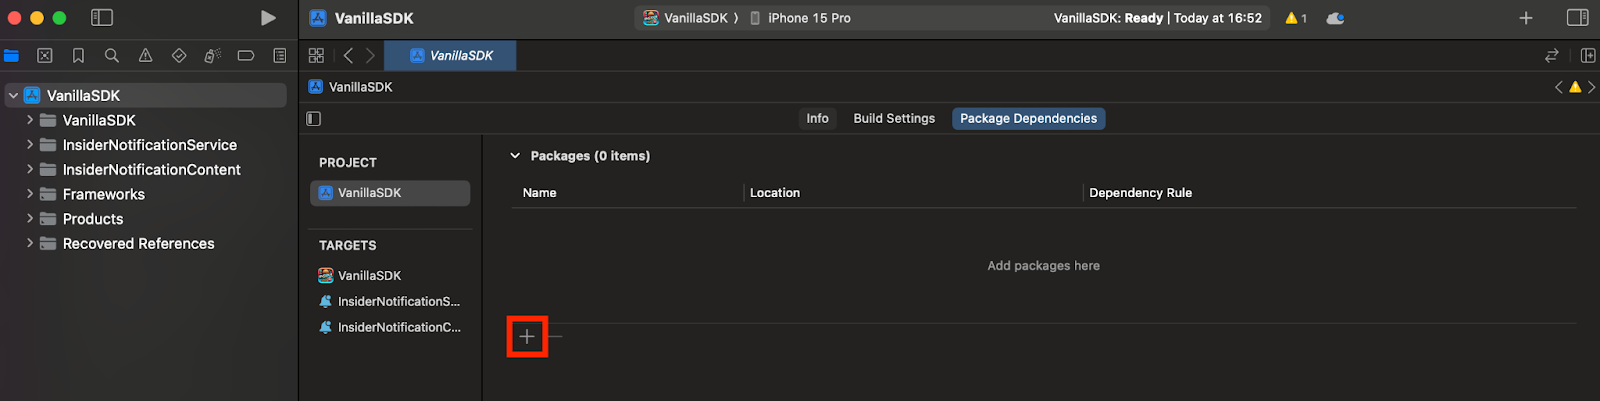
Task: Click the Dependency Rule column header
Action: point(1140,193)
